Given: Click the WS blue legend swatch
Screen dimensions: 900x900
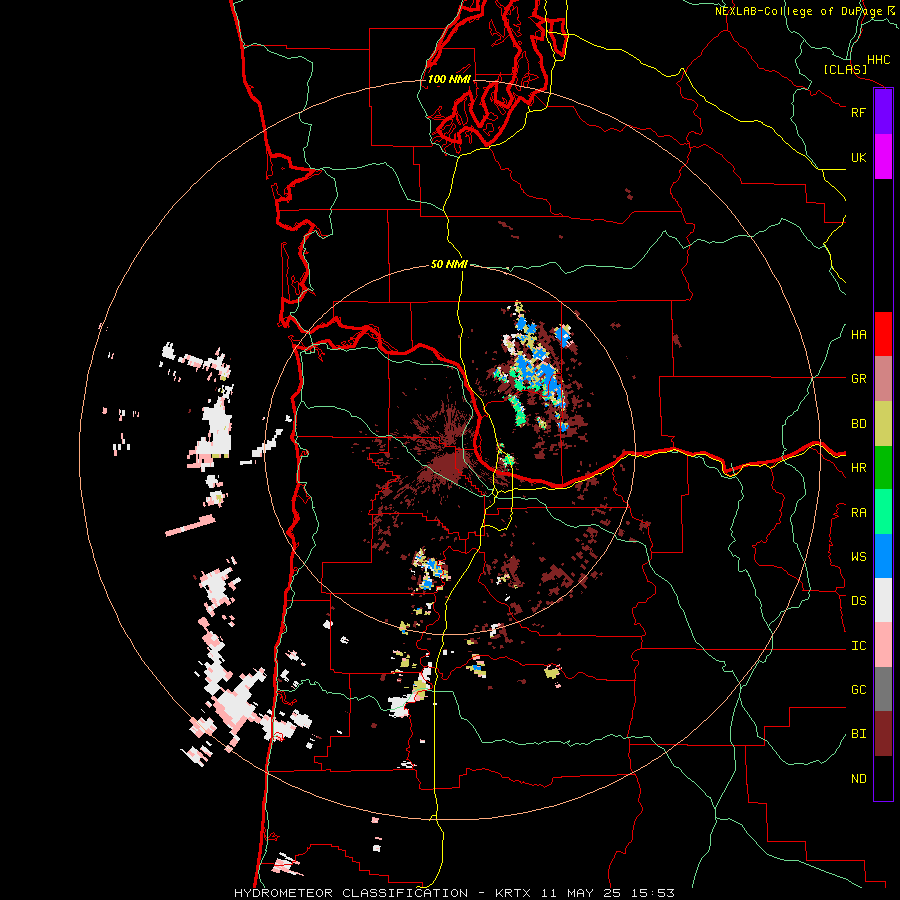Looking at the screenshot, I should (x=883, y=556).
